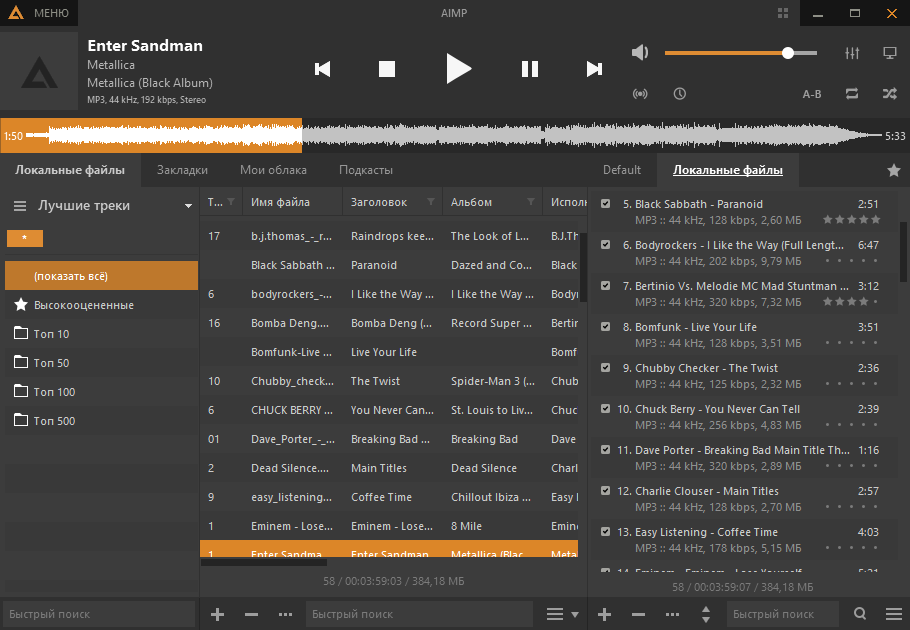The height and width of the screenshot is (630, 910).
Task: Uncheck Bomfunk - Live Your Life checkbox
Action: pos(605,327)
